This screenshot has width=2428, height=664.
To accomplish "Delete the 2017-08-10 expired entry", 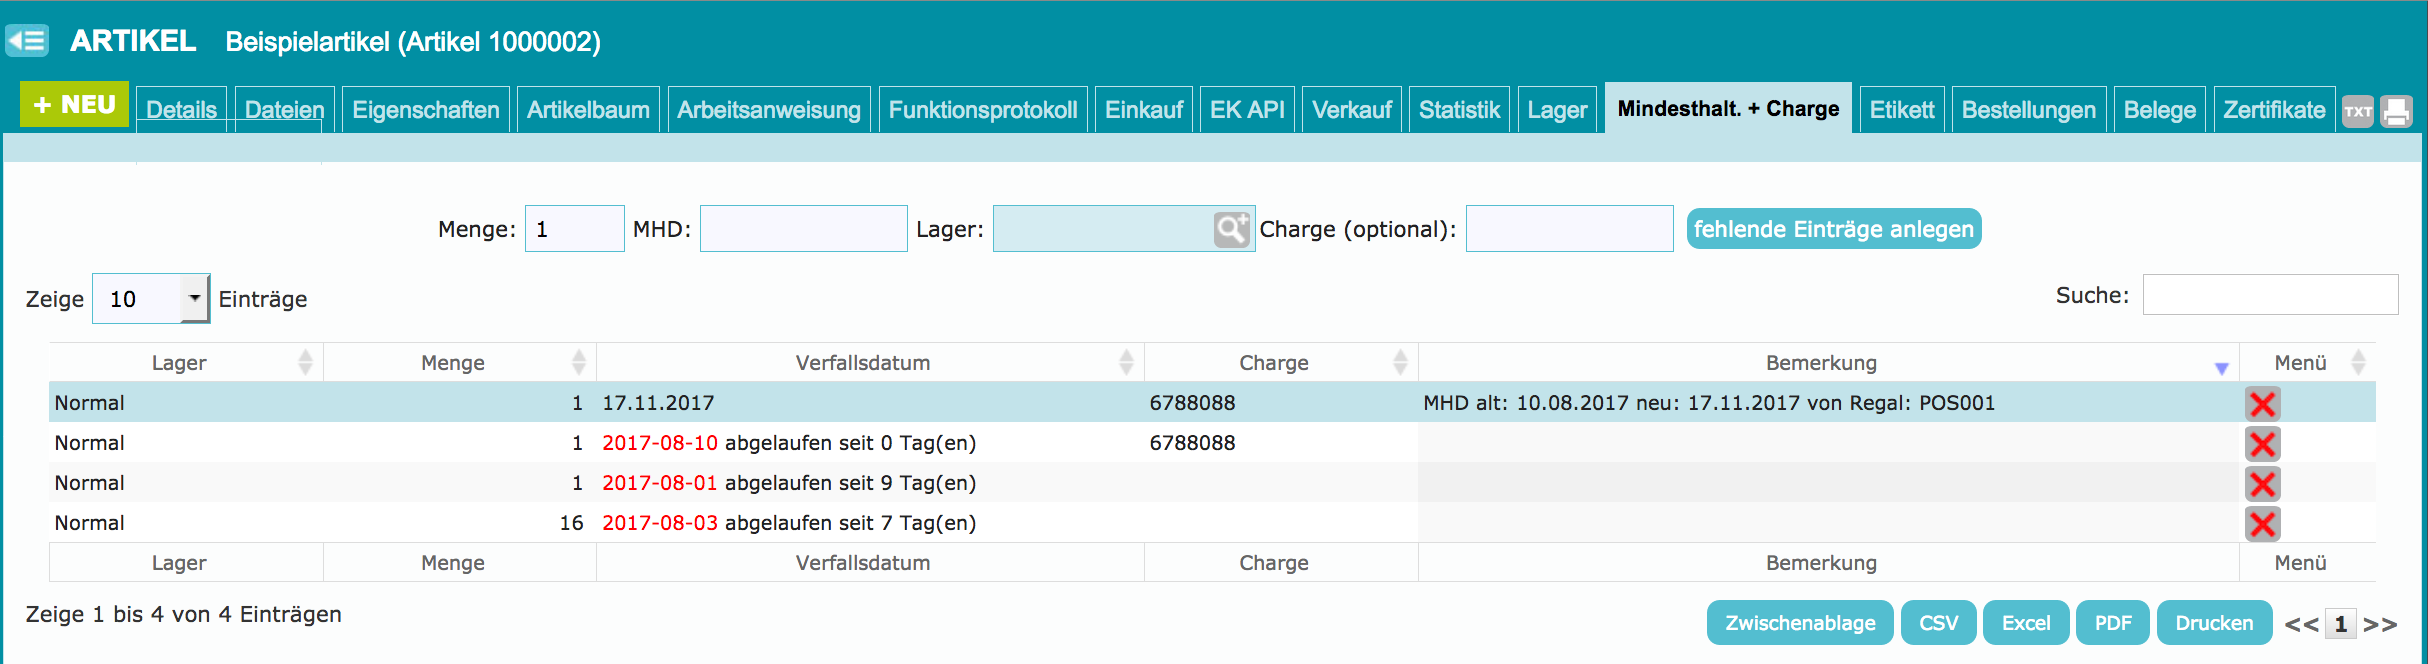I will (2262, 444).
